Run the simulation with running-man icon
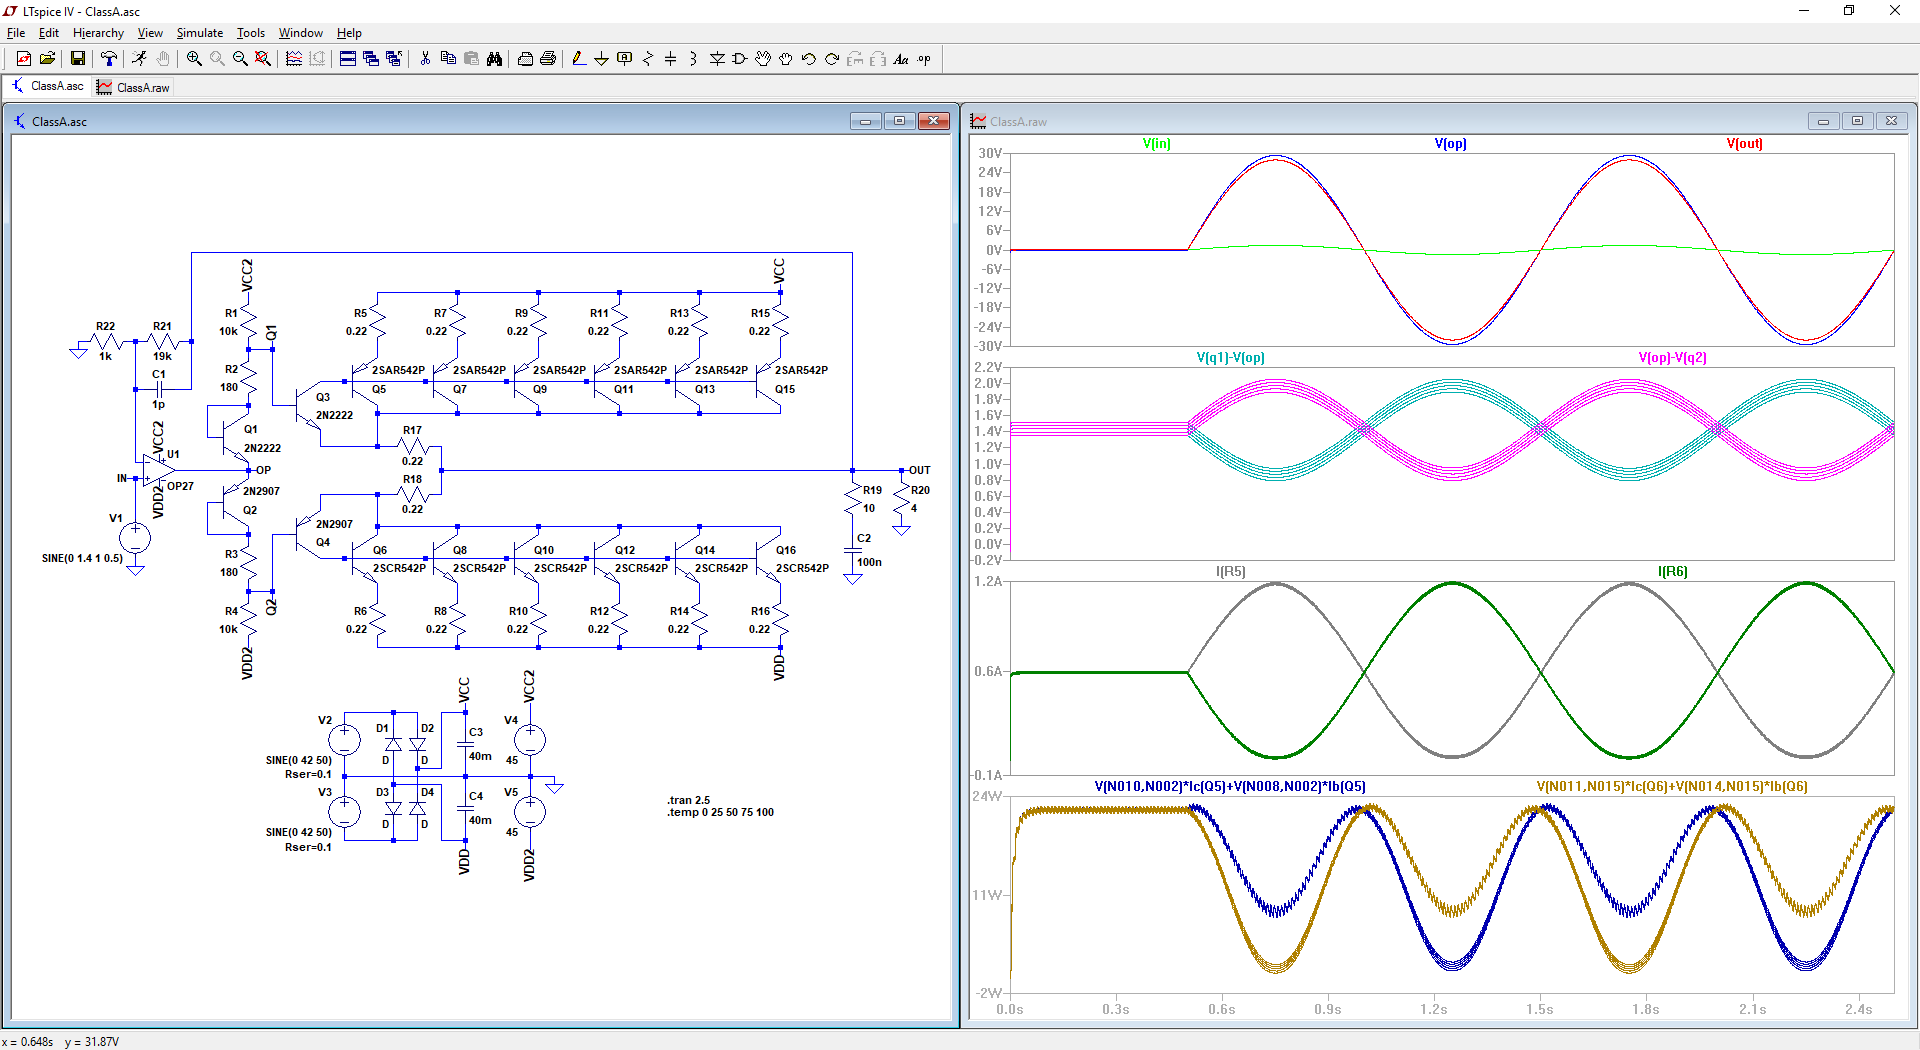Image resolution: width=1920 pixels, height=1050 pixels. (139, 59)
